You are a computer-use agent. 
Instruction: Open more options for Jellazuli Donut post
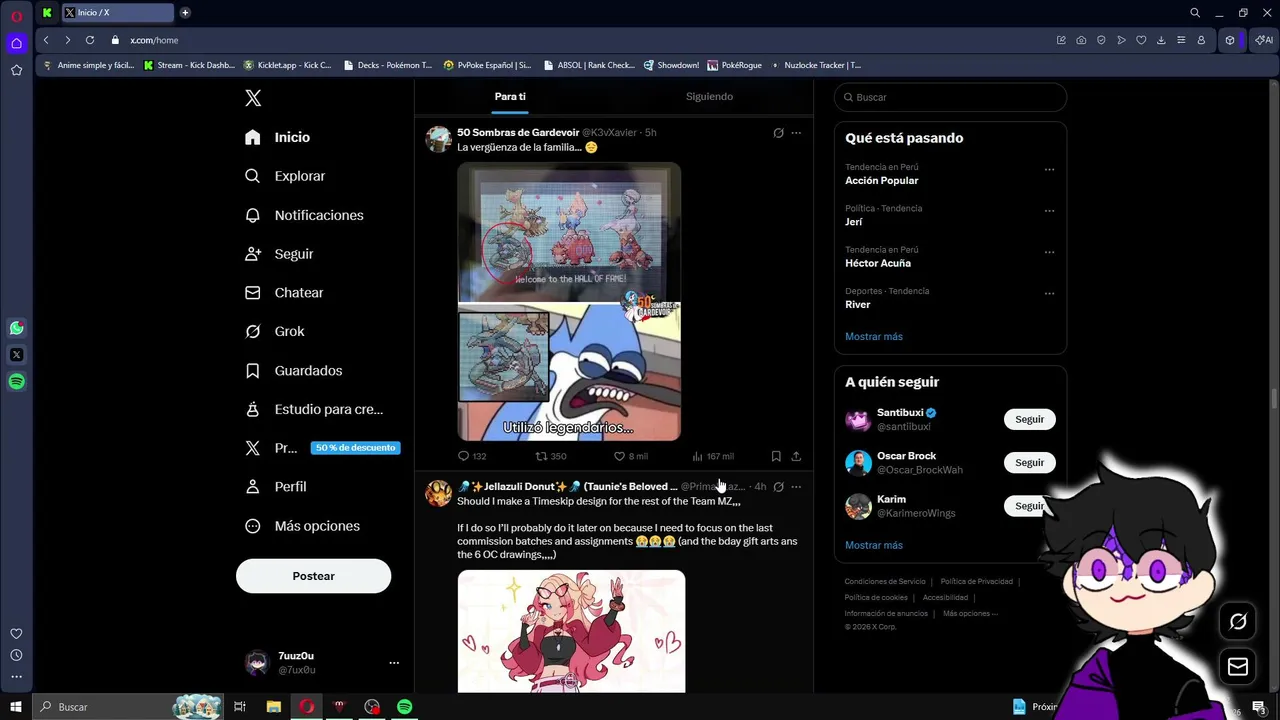(x=796, y=487)
